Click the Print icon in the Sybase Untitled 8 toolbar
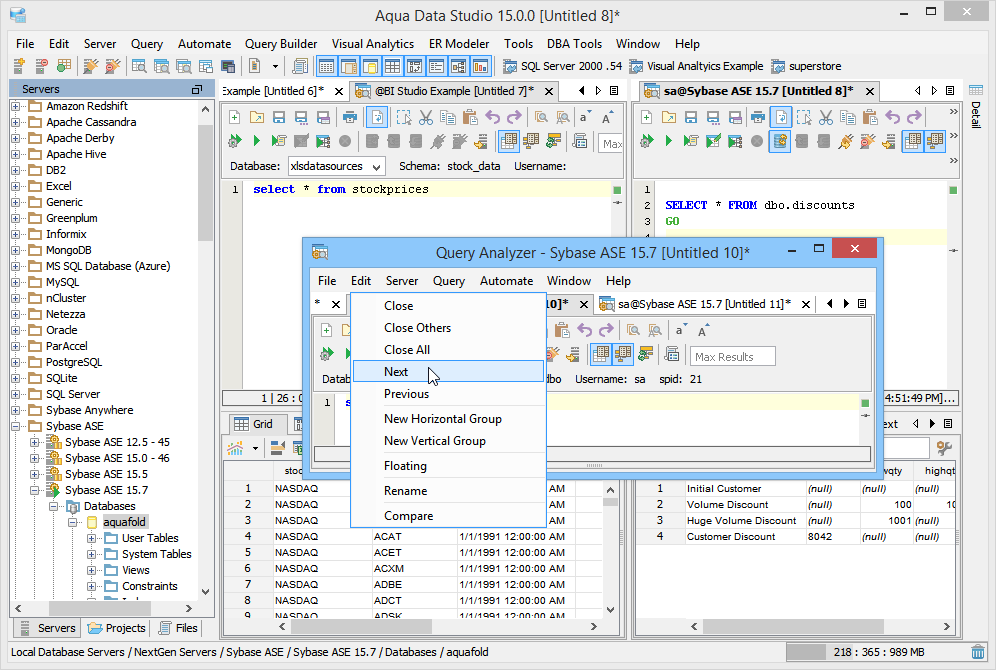 tap(758, 117)
